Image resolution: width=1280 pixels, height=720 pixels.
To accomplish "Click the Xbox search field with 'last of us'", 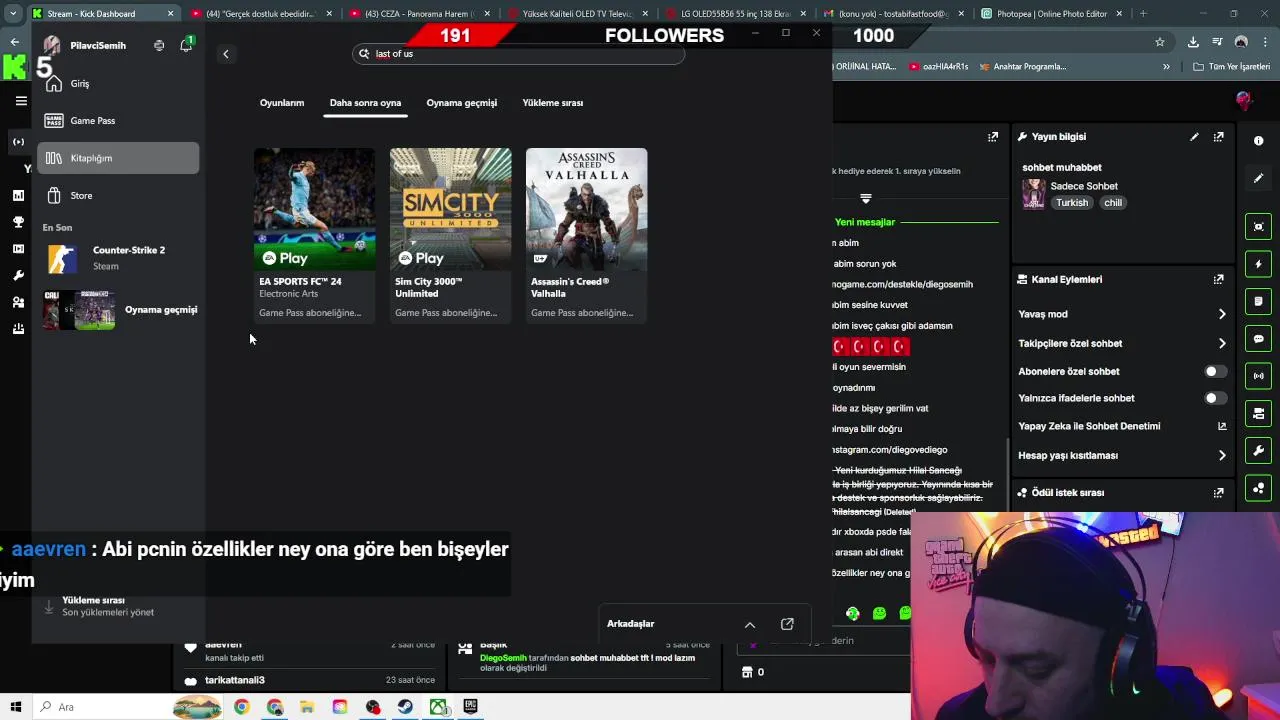I will pos(519,54).
